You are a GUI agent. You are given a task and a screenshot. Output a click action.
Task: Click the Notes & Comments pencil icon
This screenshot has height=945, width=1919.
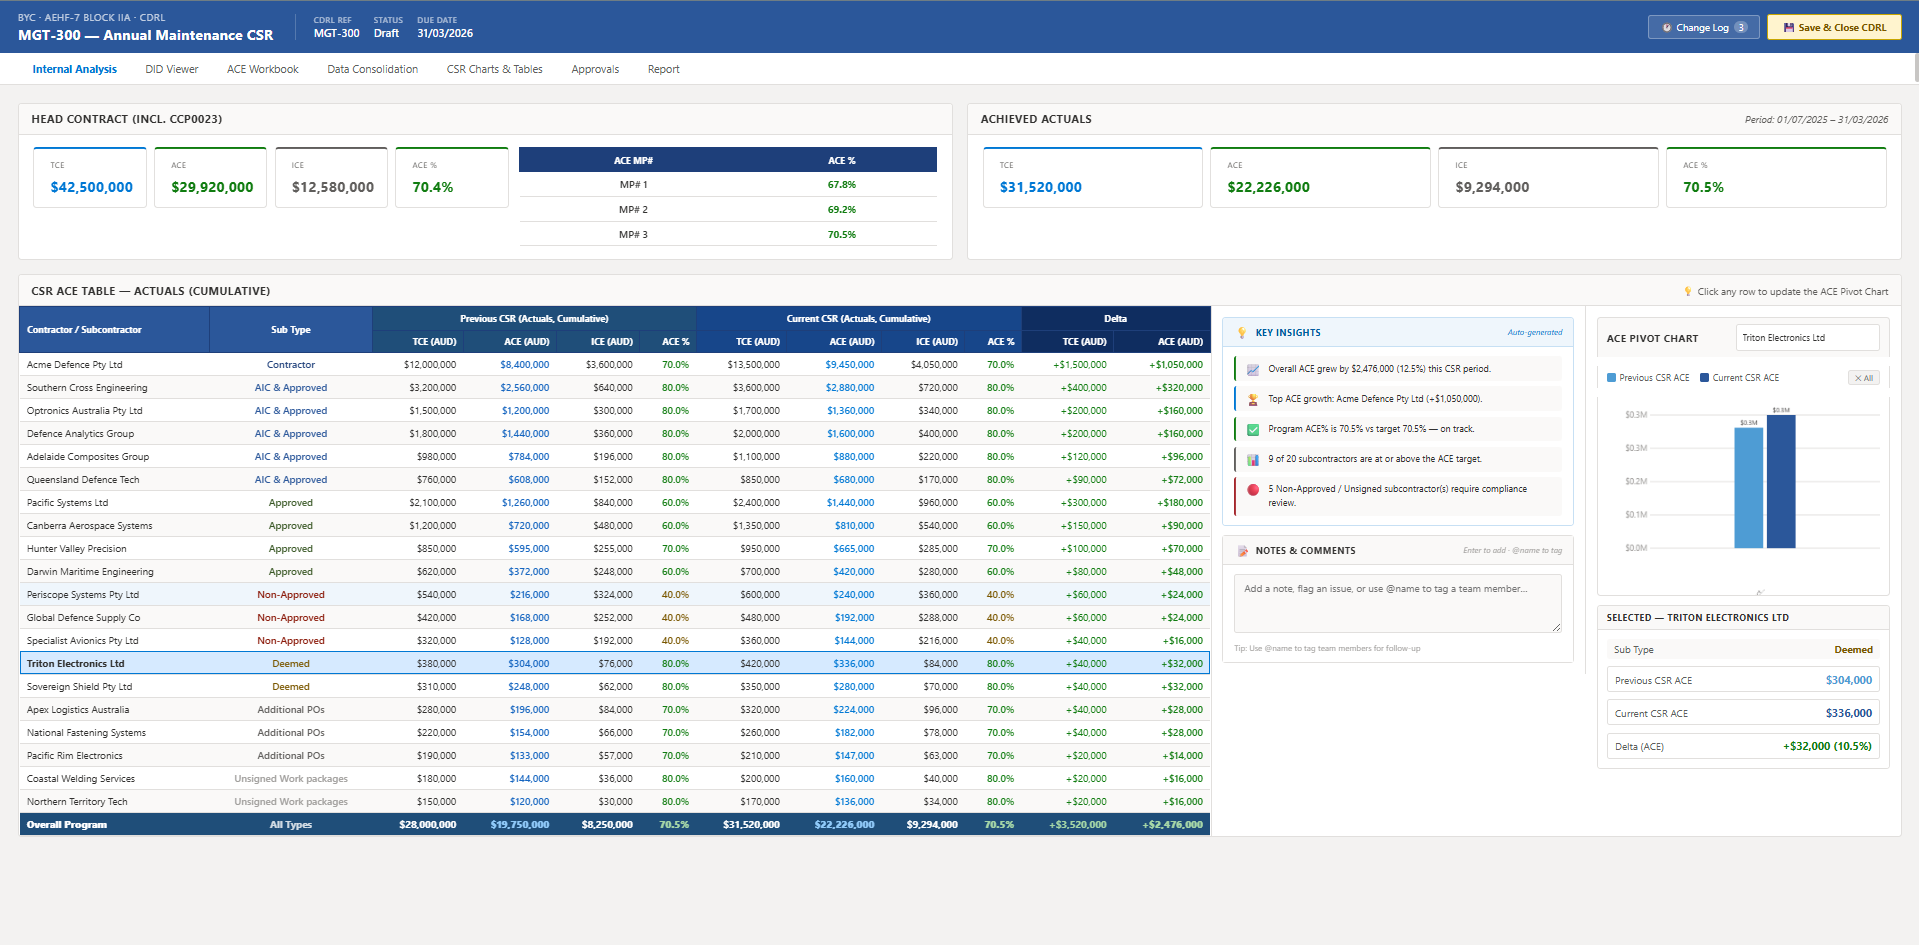click(x=1243, y=551)
